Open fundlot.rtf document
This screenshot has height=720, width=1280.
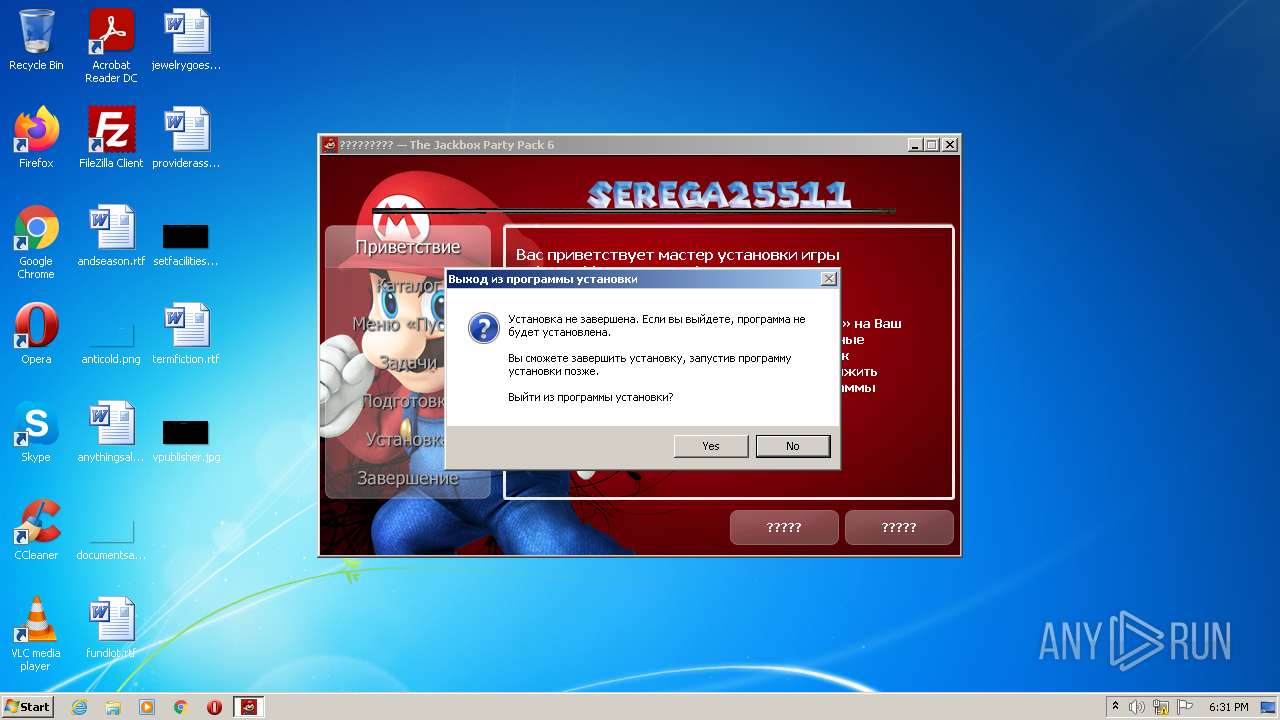(x=111, y=628)
